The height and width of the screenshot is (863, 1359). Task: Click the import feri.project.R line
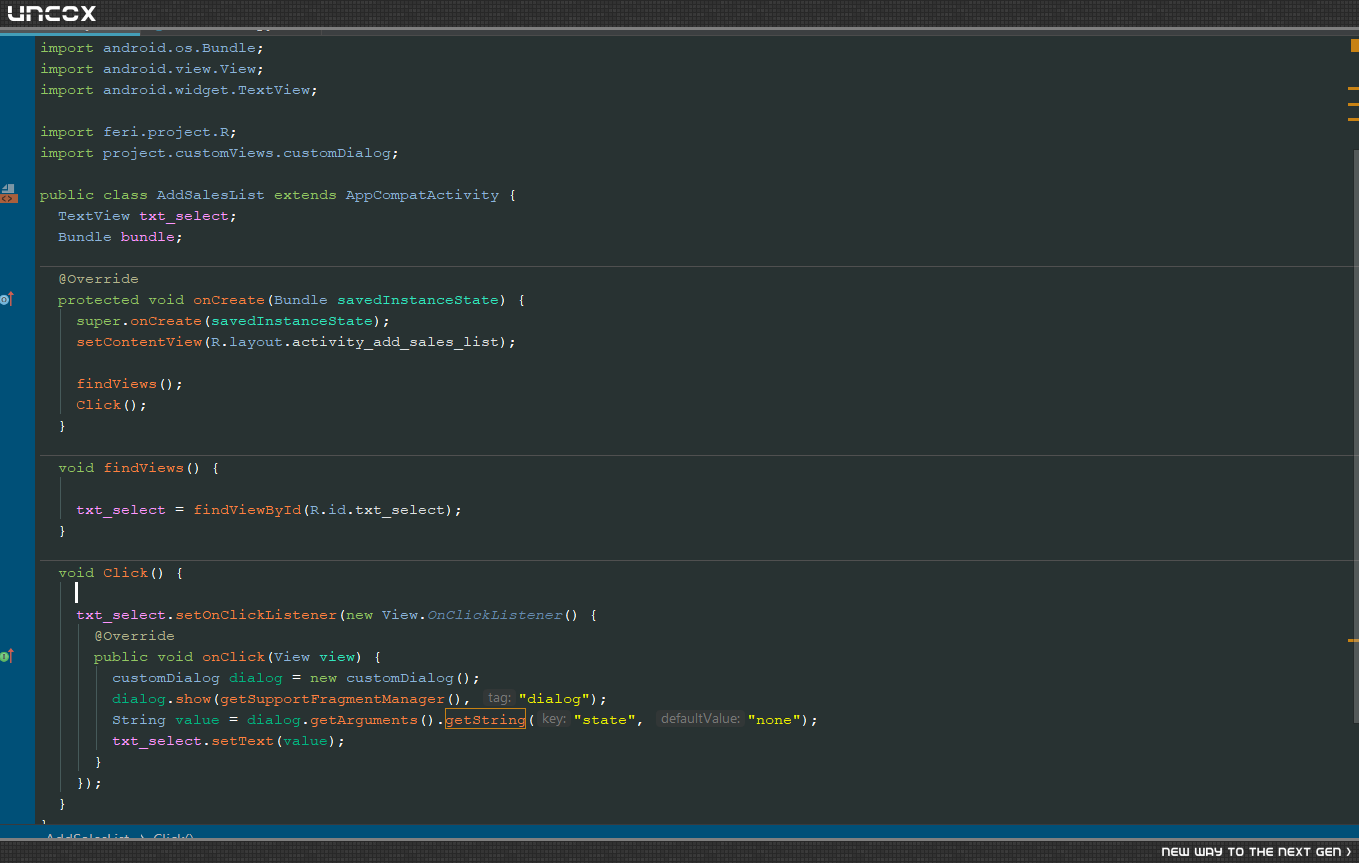click(139, 132)
